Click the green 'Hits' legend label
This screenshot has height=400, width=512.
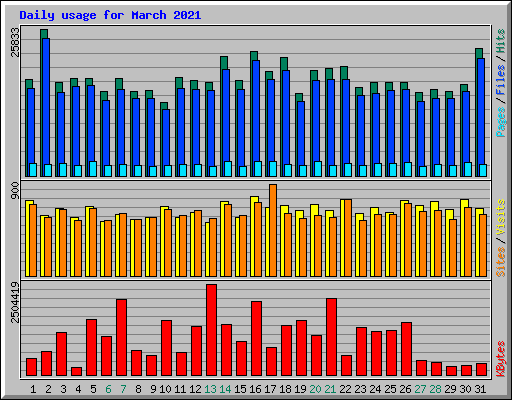click(501, 42)
